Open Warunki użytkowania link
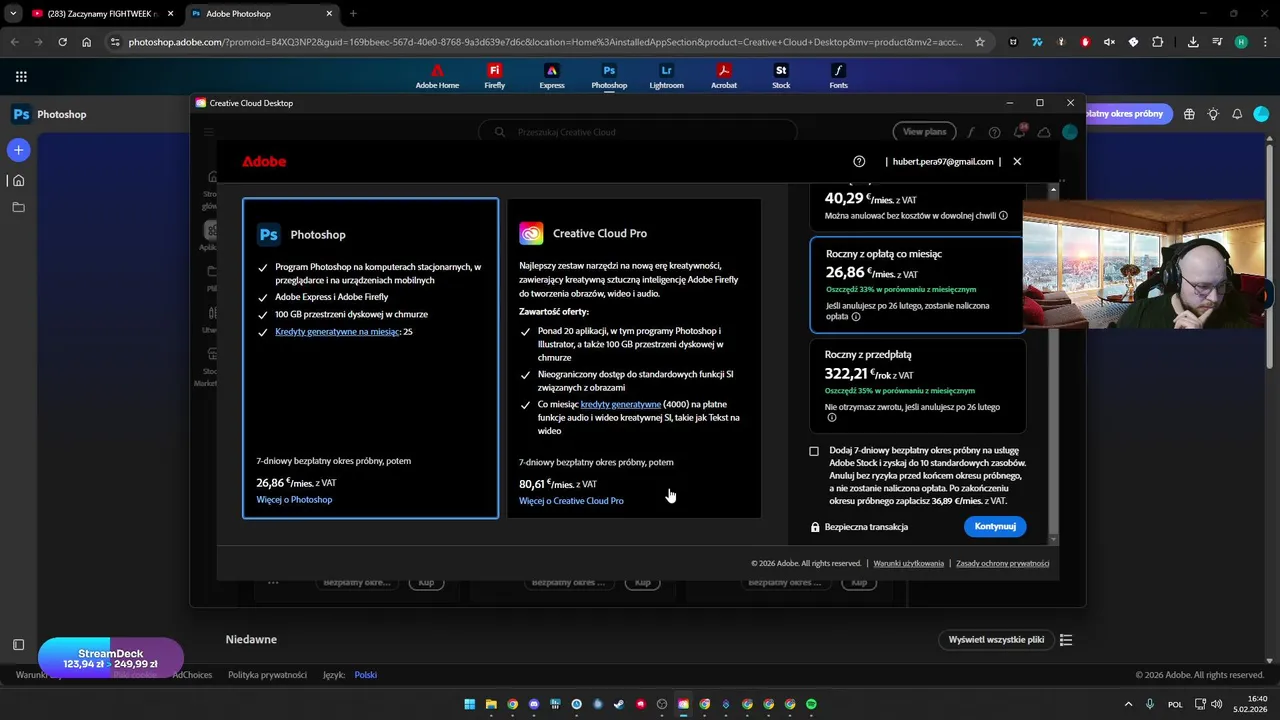This screenshot has height=720, width=1280. 909,563
